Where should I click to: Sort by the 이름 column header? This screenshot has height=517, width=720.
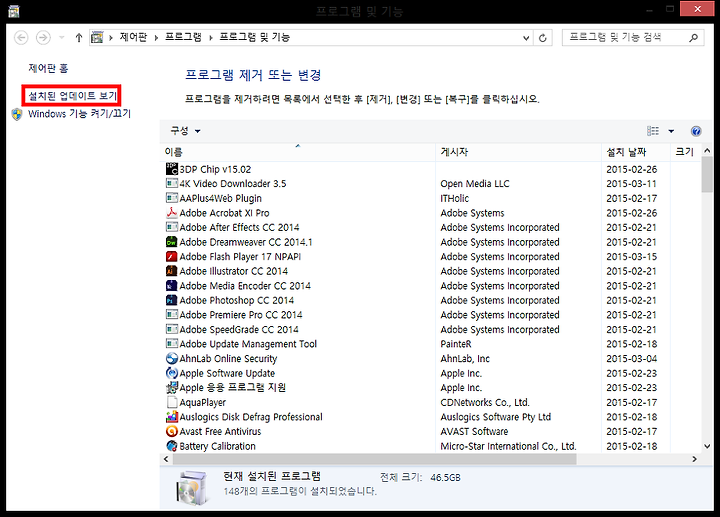(298, 152)
